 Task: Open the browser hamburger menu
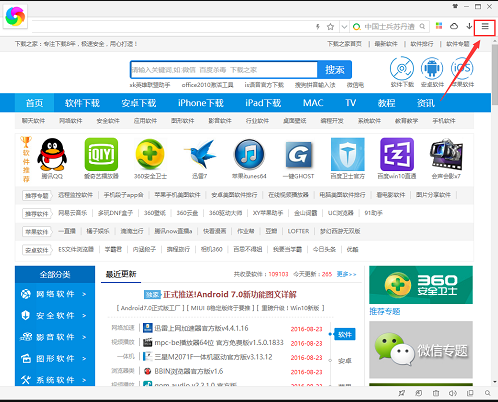(485, 26)
